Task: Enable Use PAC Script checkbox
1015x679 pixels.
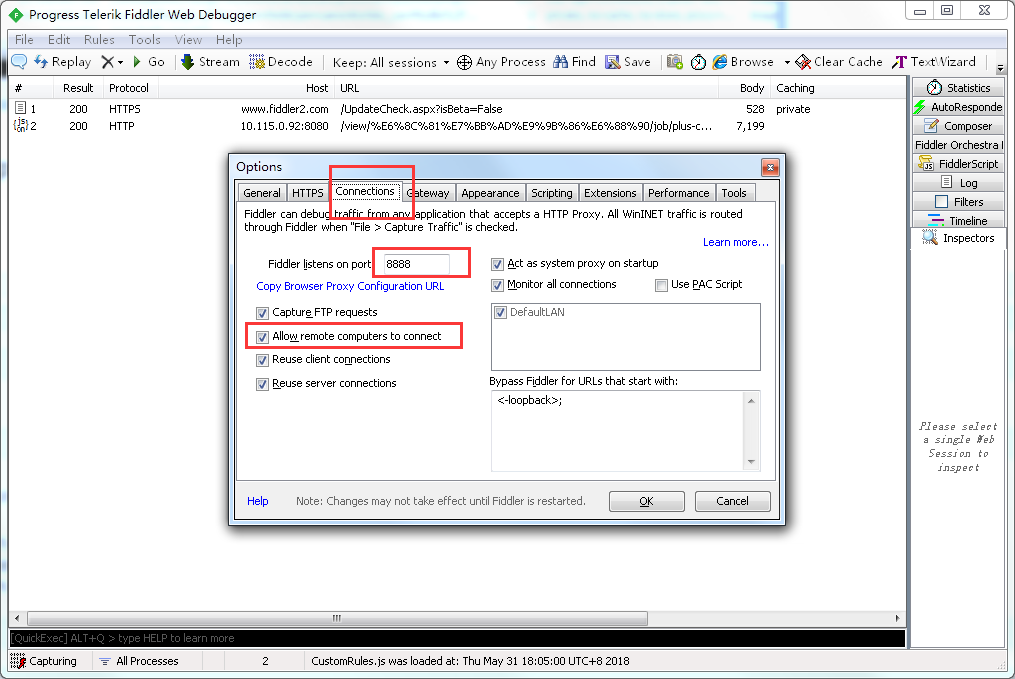Action: click(x=661, y=285)
